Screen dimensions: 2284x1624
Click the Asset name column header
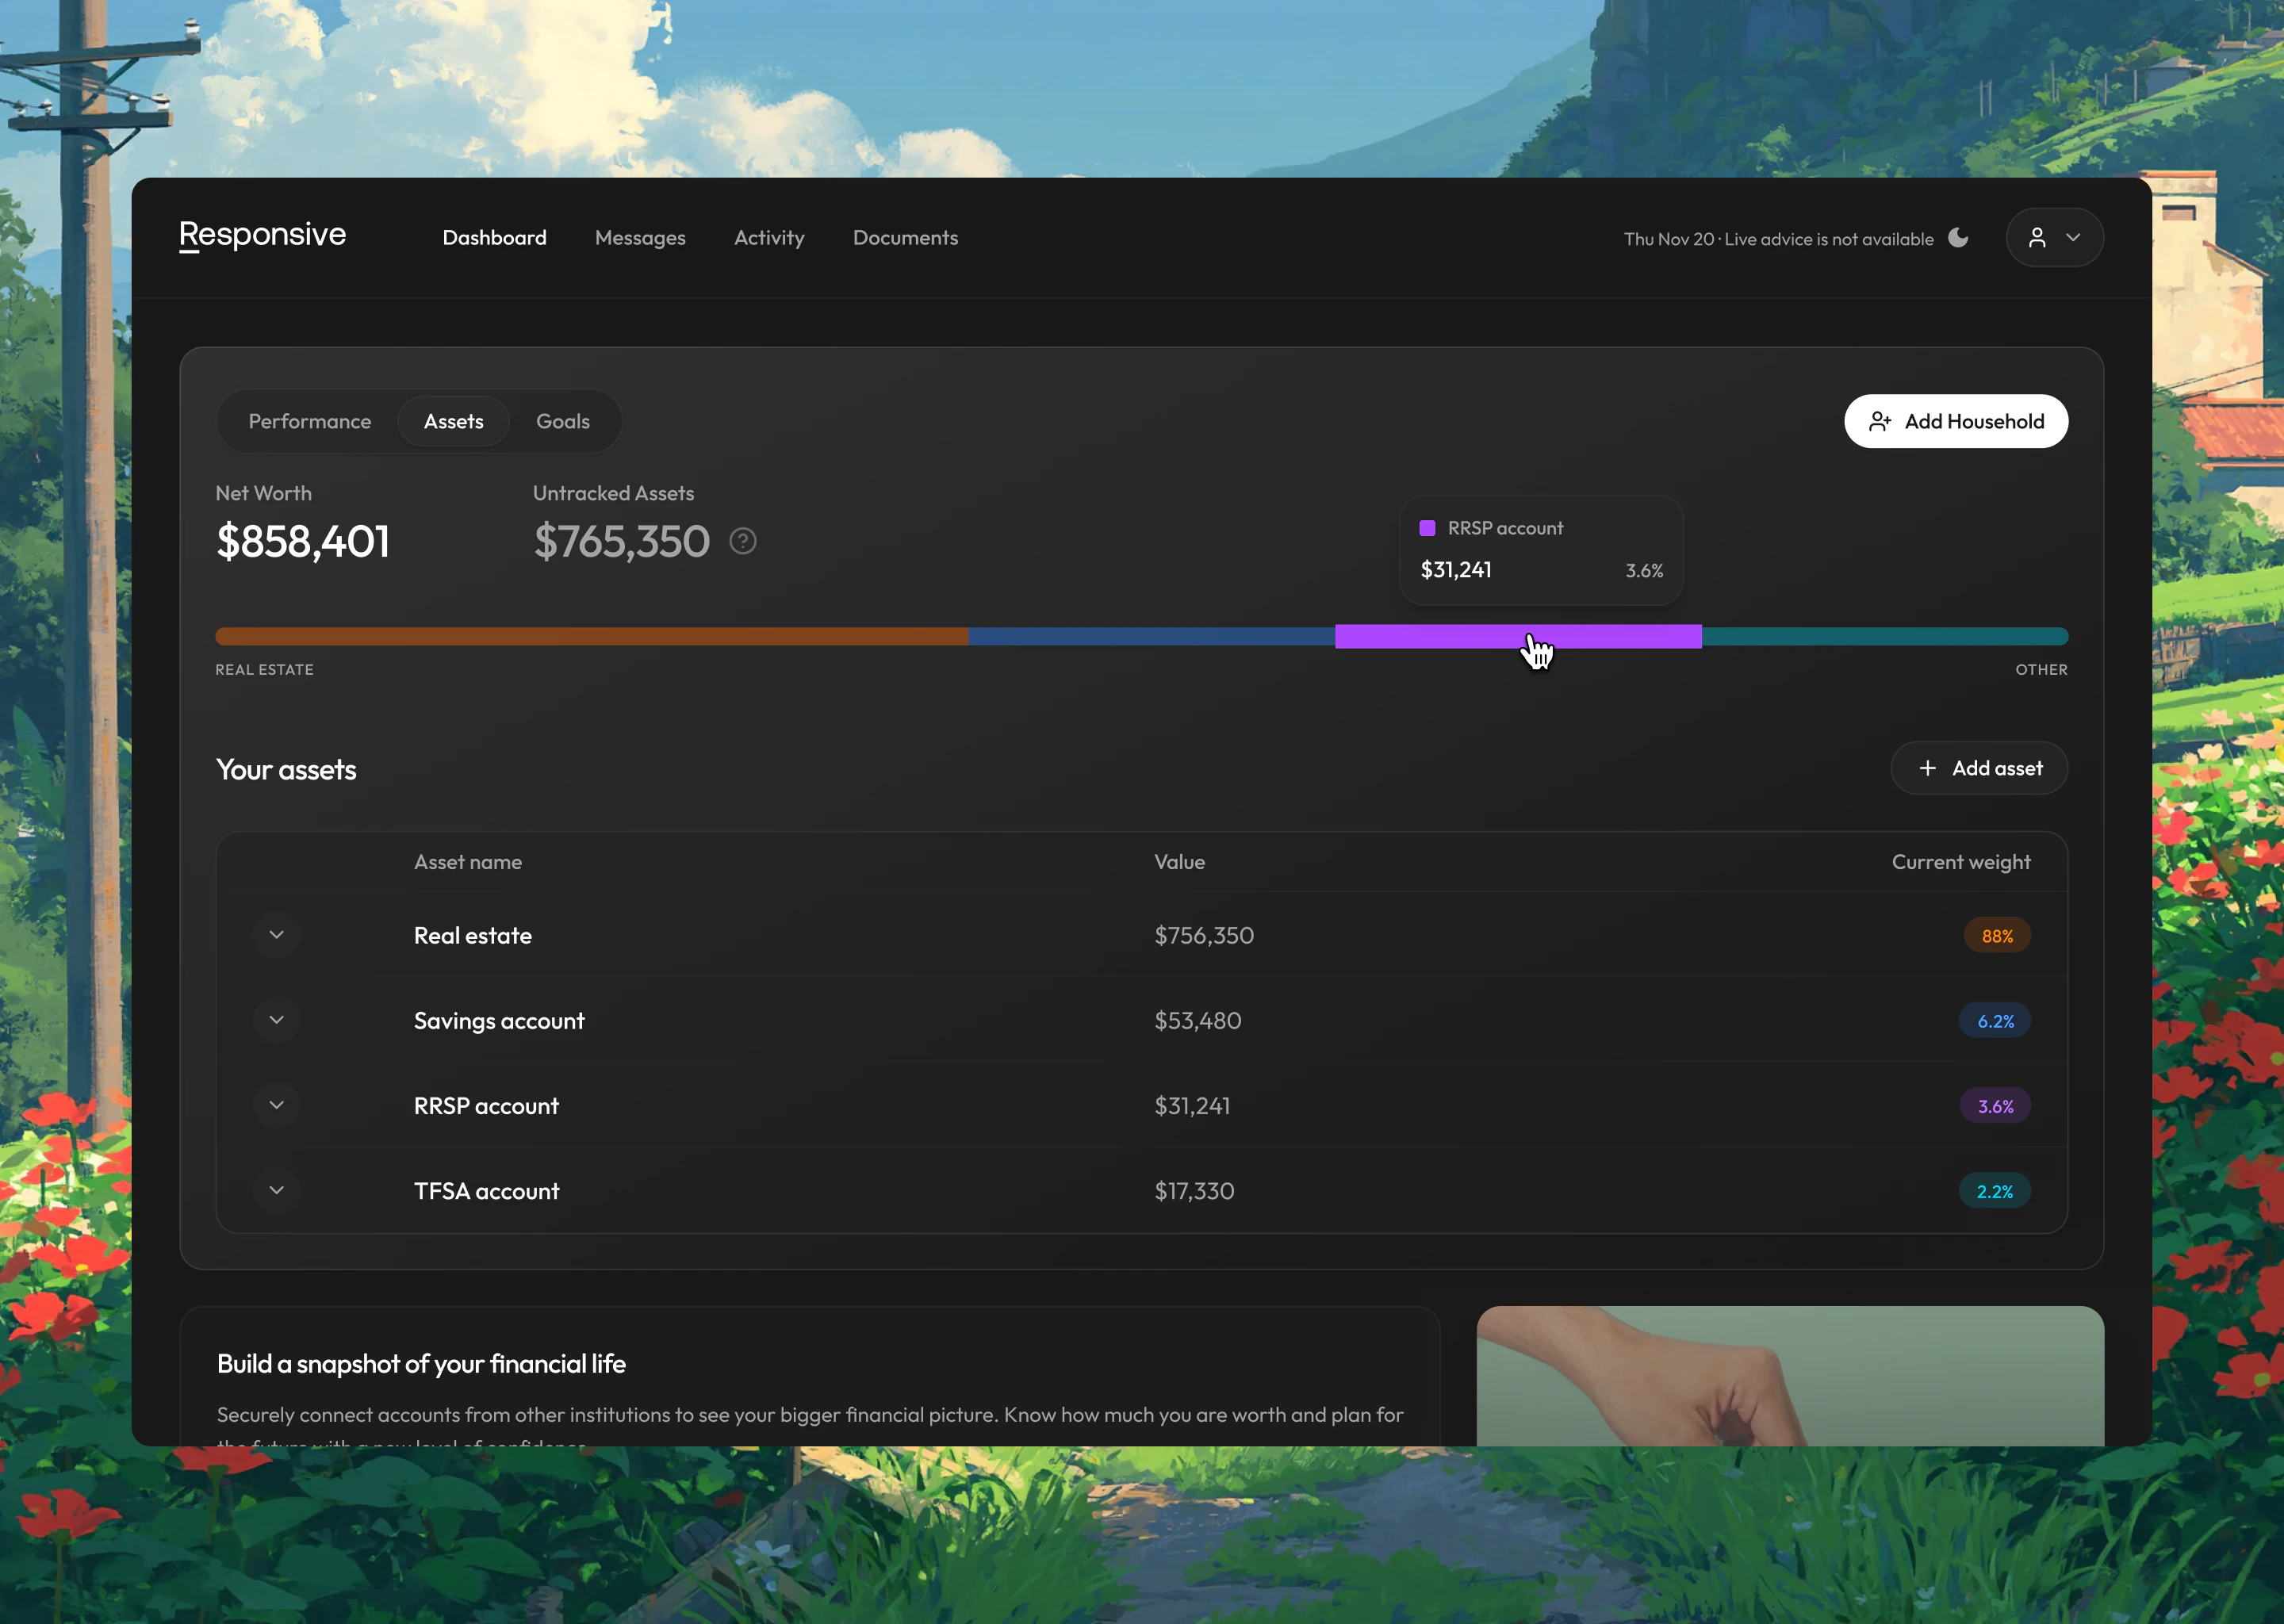pyautogui.click(x=468, y=862)
